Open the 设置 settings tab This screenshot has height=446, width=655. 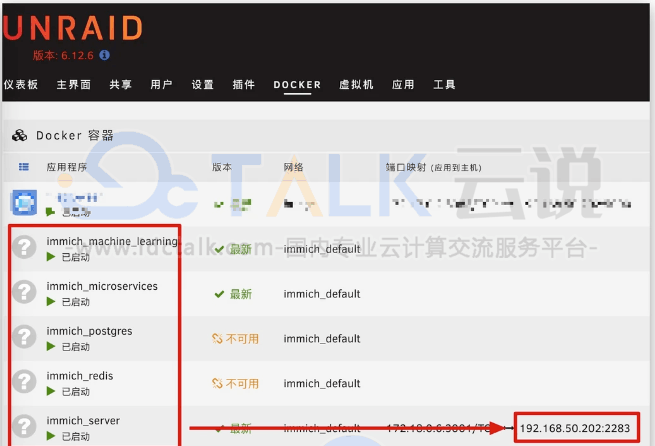203,84
